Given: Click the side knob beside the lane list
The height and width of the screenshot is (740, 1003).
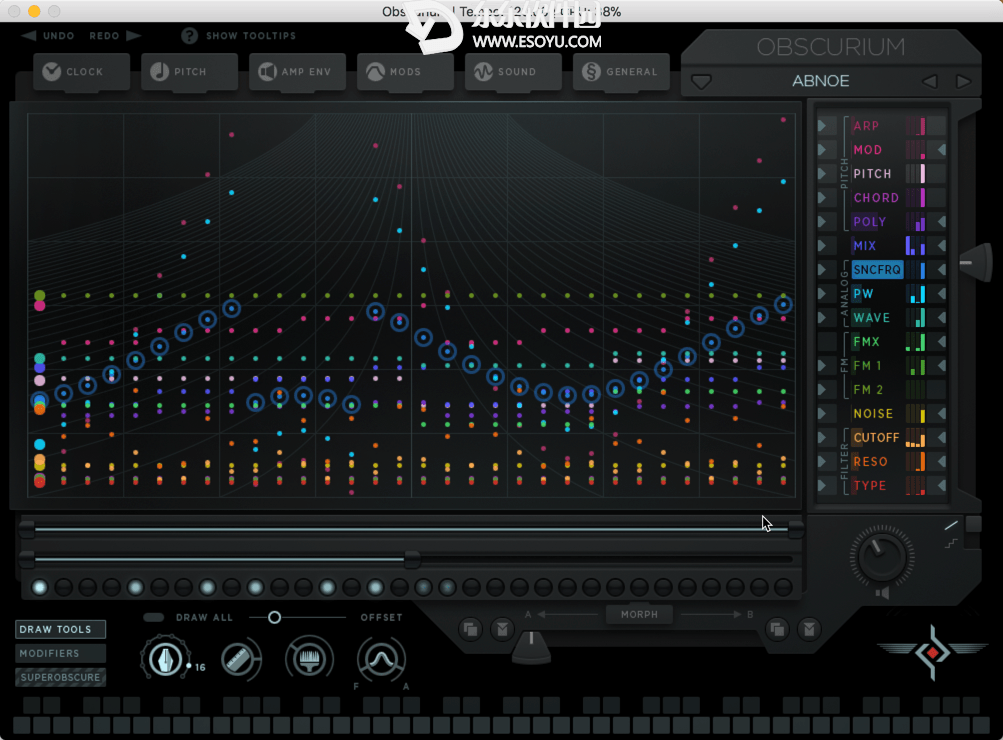Looking at the screenshot, I should (x=975, y=262).
